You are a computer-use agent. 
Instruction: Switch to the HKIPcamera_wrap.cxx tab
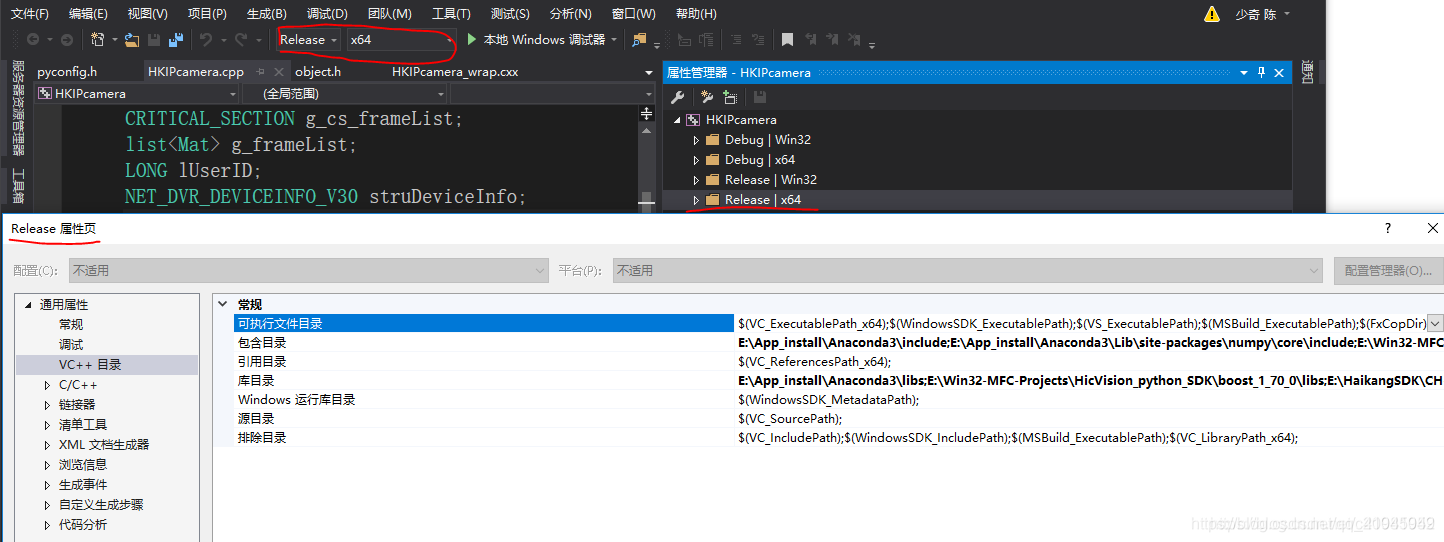click(455, 72)
